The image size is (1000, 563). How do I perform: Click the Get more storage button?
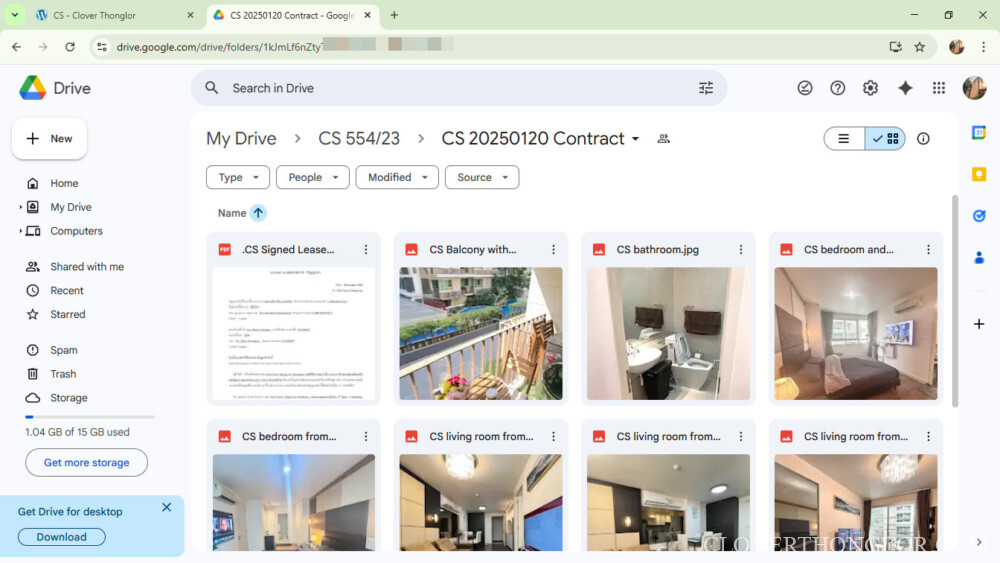[87, 462]
